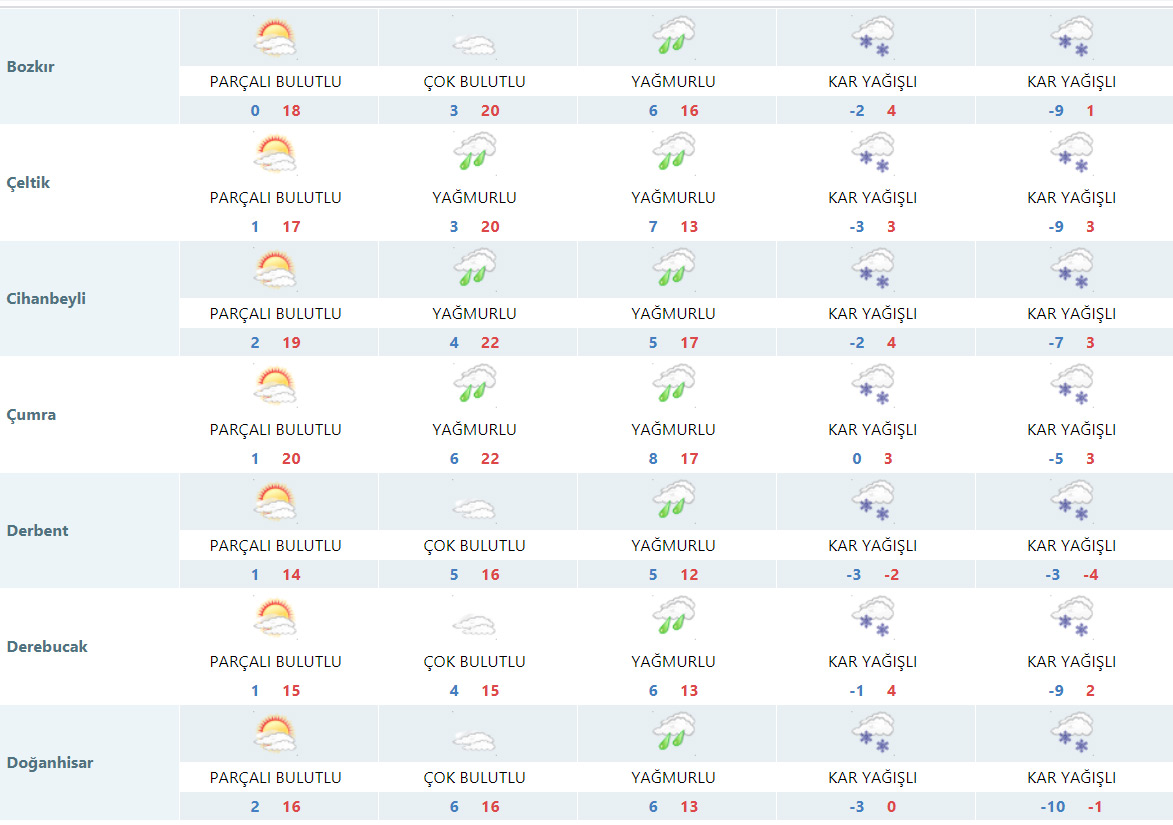Viewport: 1173px width, 825px height.
Task: Click ÇOK BULUTLU label in Derebucak row
Action: click(474, 662)
